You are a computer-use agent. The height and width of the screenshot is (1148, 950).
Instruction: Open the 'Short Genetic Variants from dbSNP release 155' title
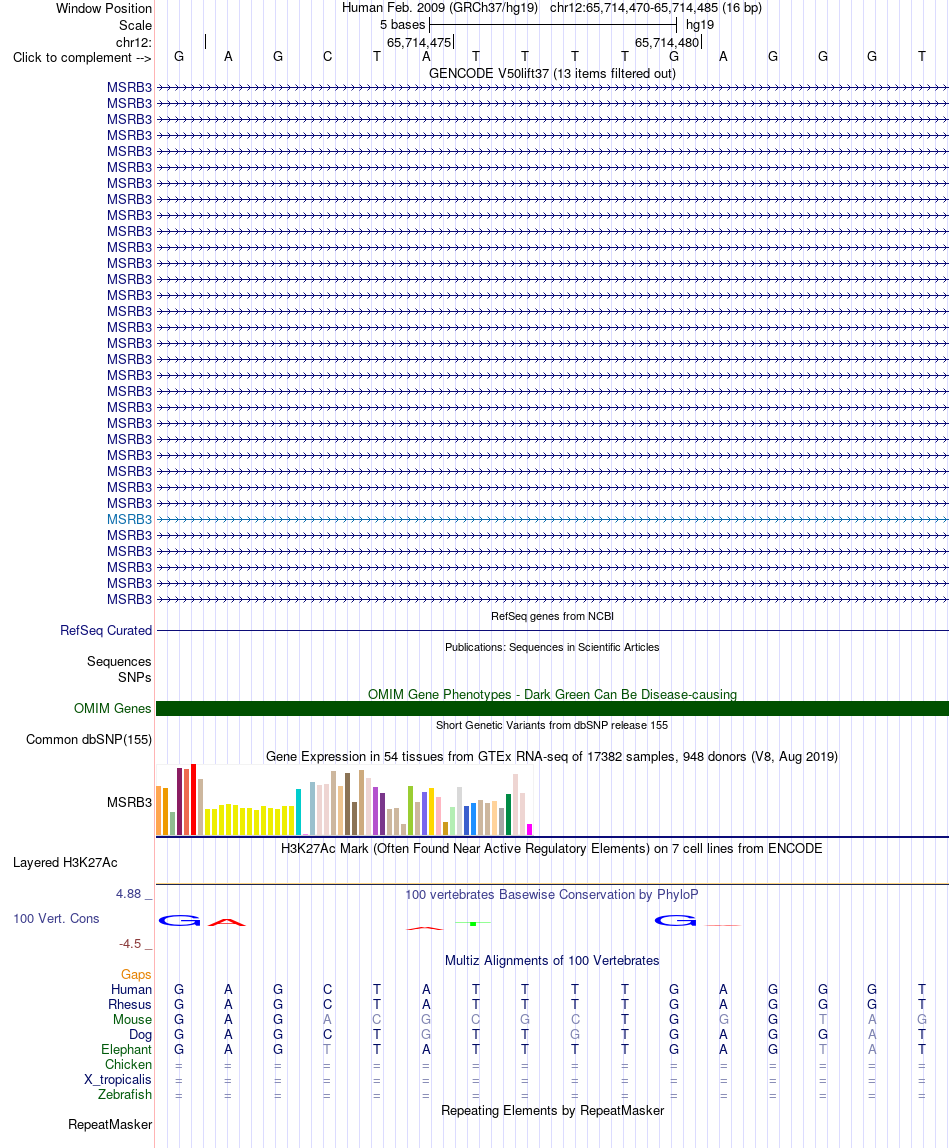coord(552,725)
